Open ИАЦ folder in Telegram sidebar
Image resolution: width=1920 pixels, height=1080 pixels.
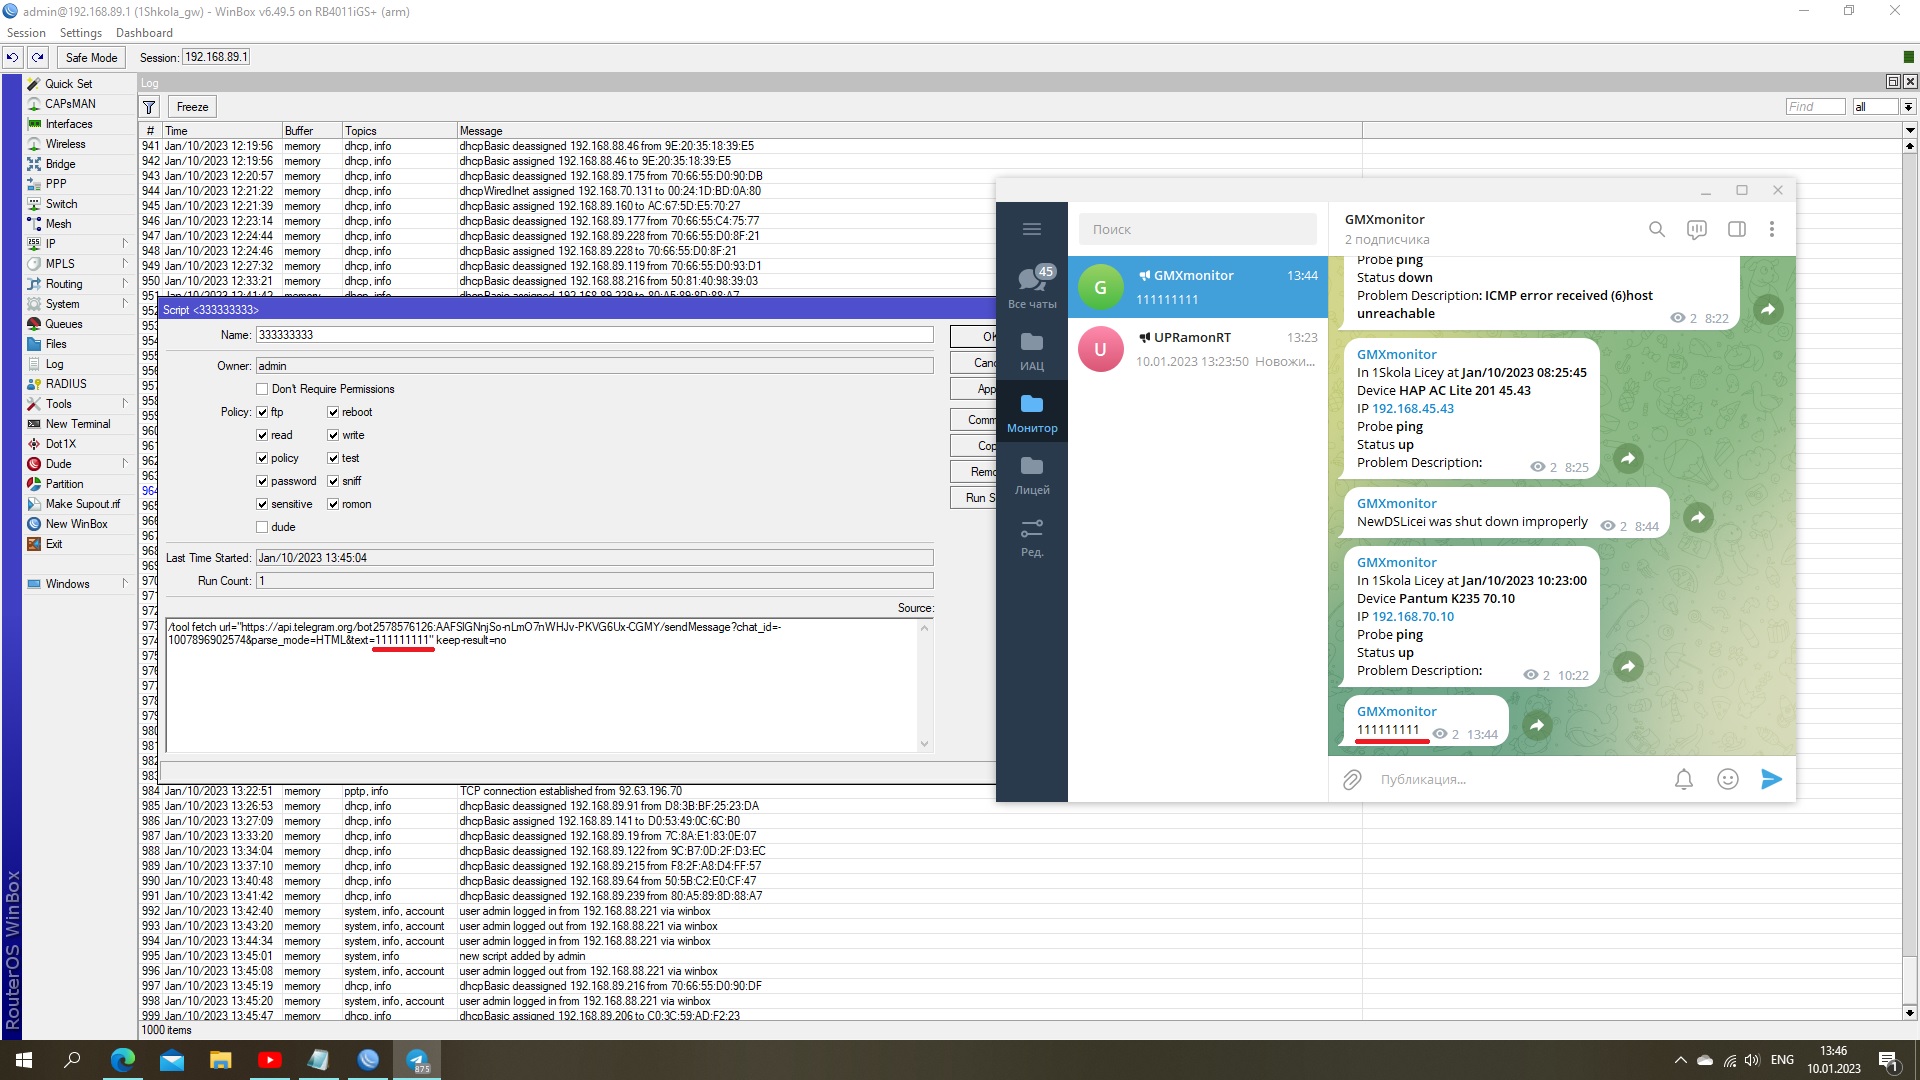(x=1032, y=352)
